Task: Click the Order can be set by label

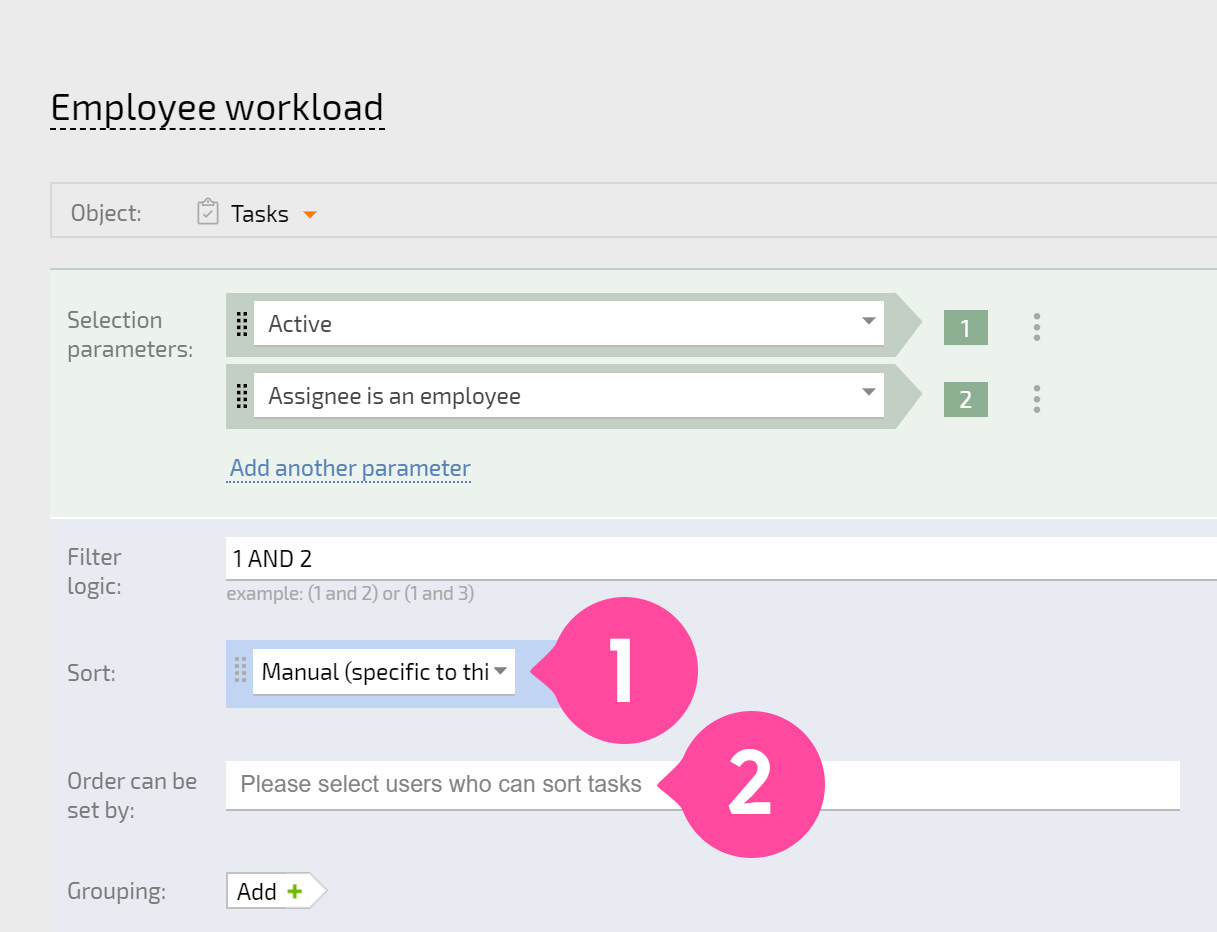Action: click(x=132, y=795)
